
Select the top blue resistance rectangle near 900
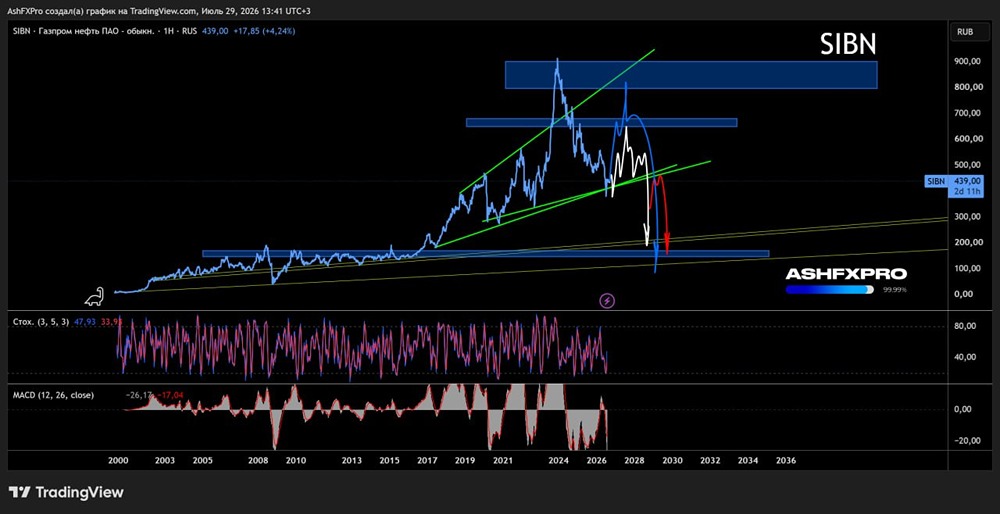(691, 75)
